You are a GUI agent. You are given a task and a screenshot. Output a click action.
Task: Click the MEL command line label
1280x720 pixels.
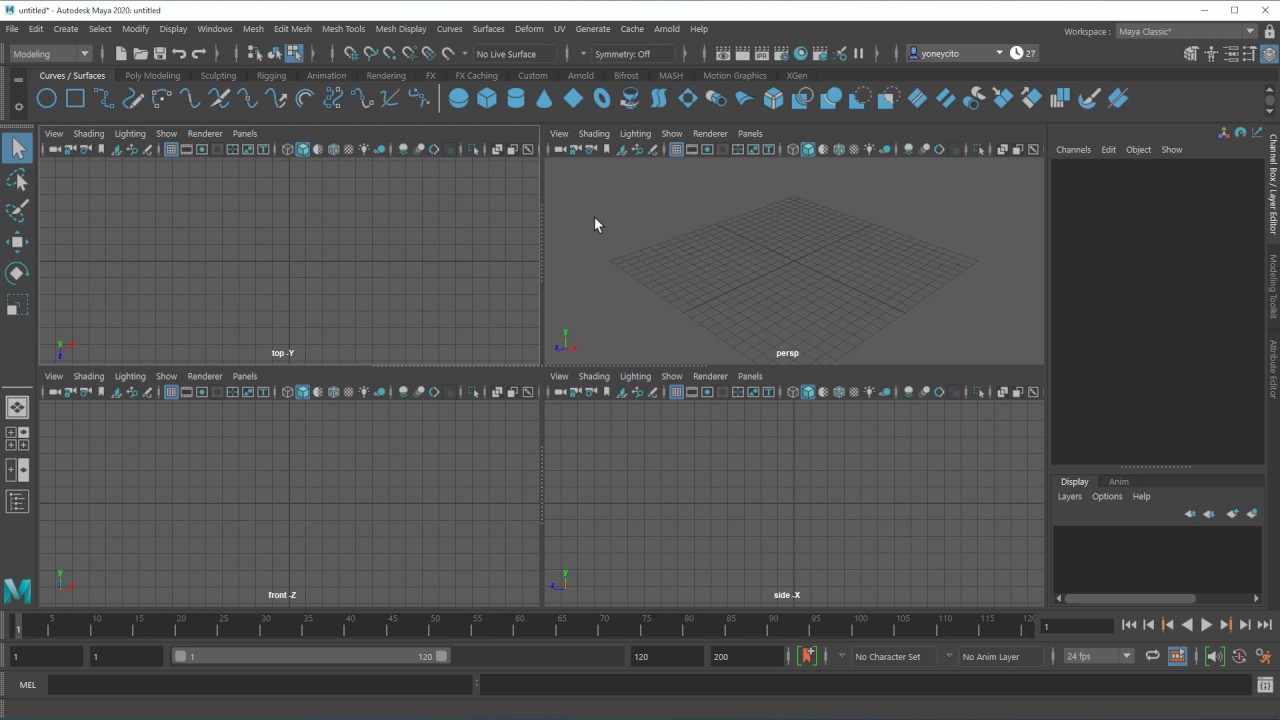pyautogui.click(x=27, y=685)
